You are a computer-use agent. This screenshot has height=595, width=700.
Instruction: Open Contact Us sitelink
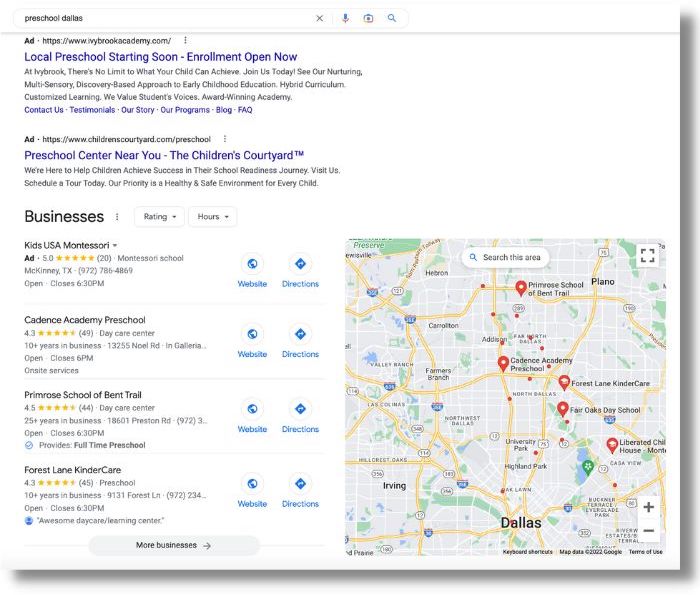[x=44, y=110]
